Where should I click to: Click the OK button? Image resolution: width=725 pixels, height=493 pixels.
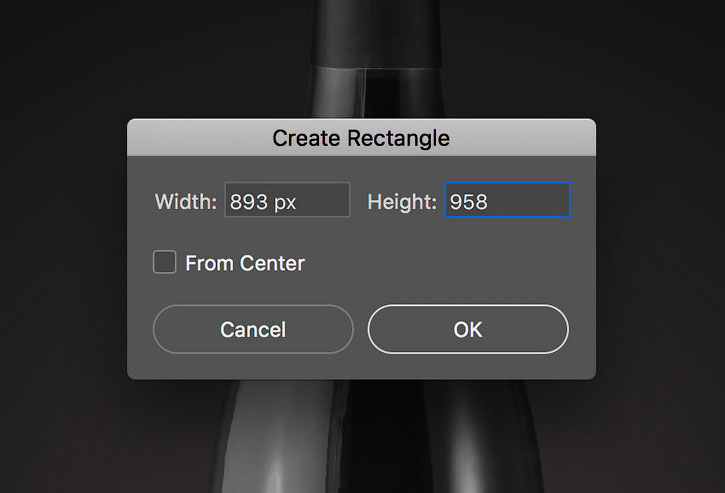pos(468,329)
